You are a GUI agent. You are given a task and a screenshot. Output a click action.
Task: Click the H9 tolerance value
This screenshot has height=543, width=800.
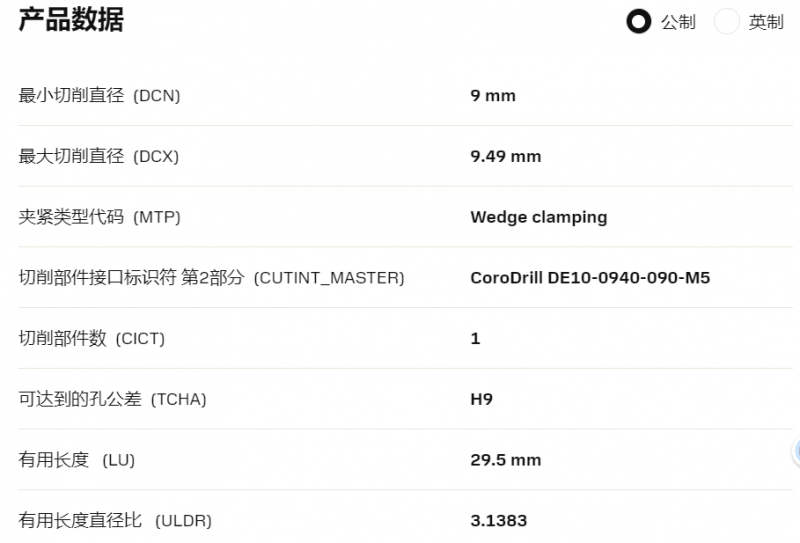(482, 399)
